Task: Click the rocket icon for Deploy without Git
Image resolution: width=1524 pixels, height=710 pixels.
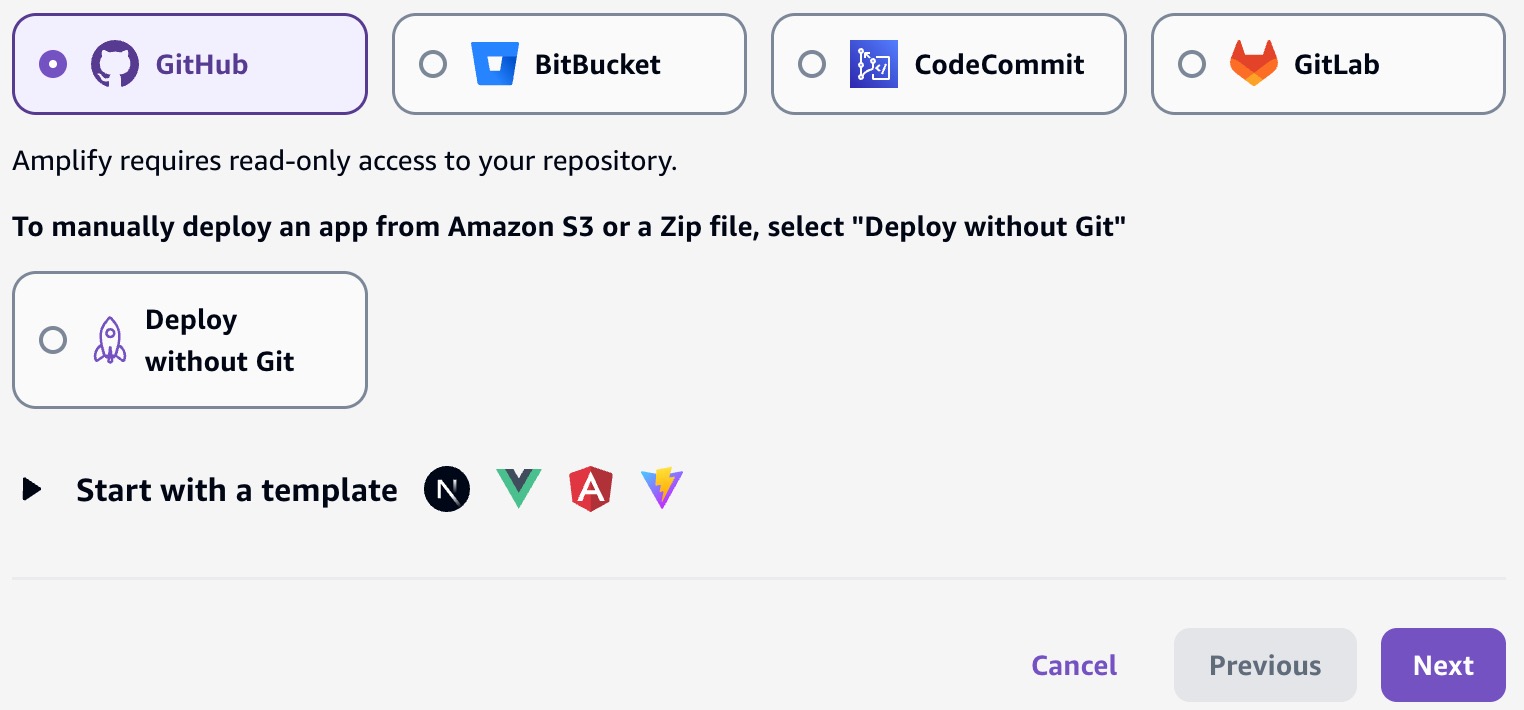Action: pos(110,340)
